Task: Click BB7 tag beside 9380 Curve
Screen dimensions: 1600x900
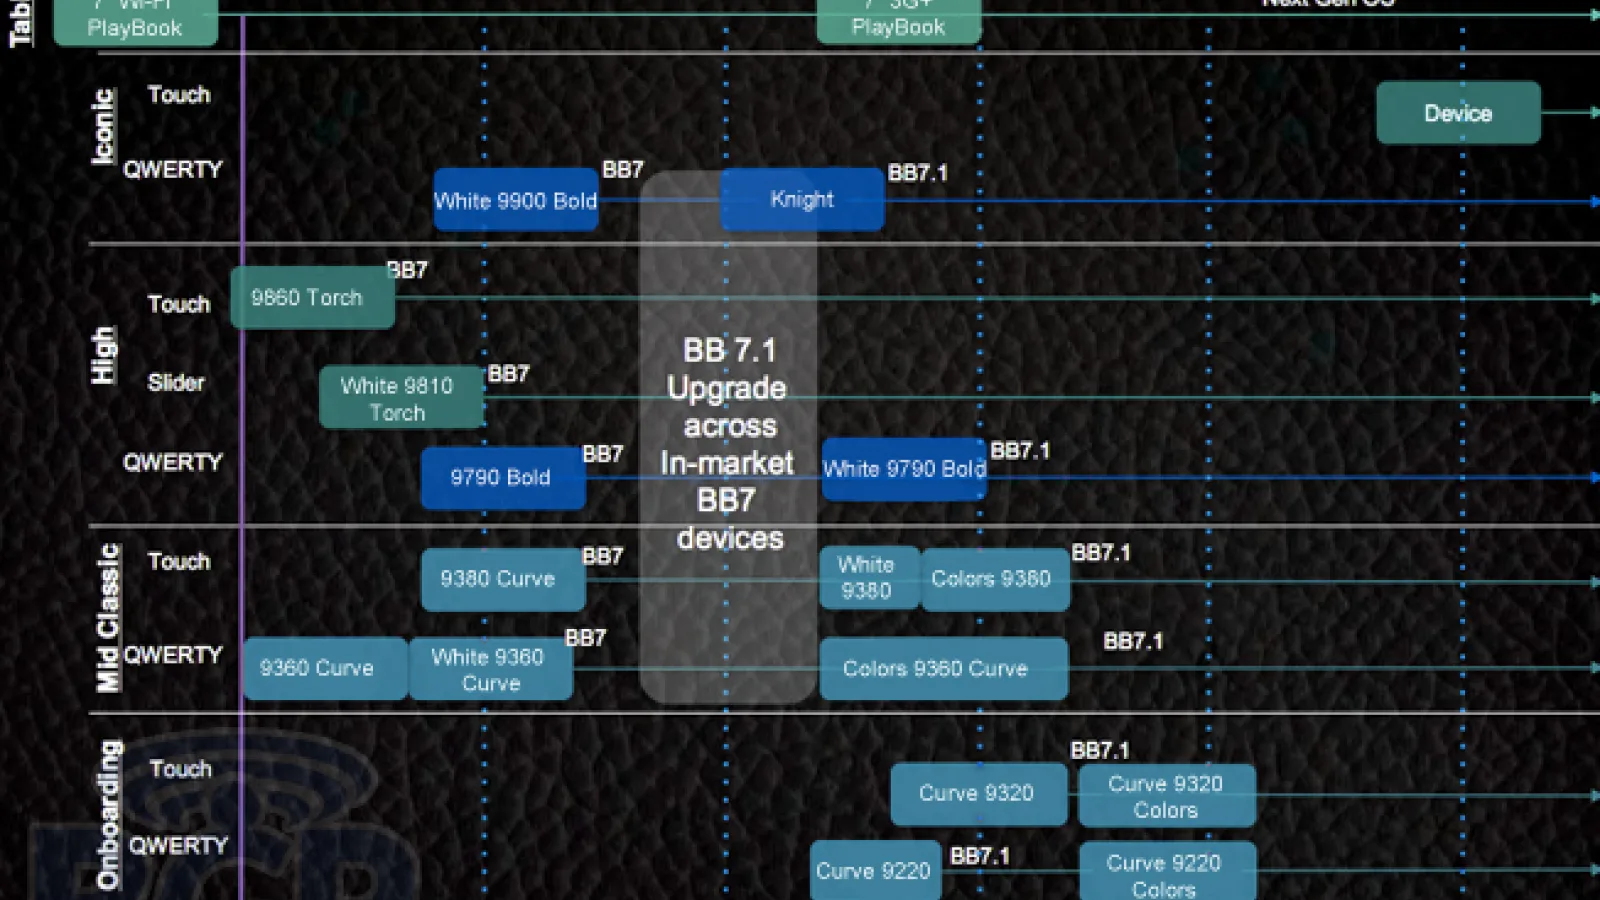Action: (x=603, y=556)
